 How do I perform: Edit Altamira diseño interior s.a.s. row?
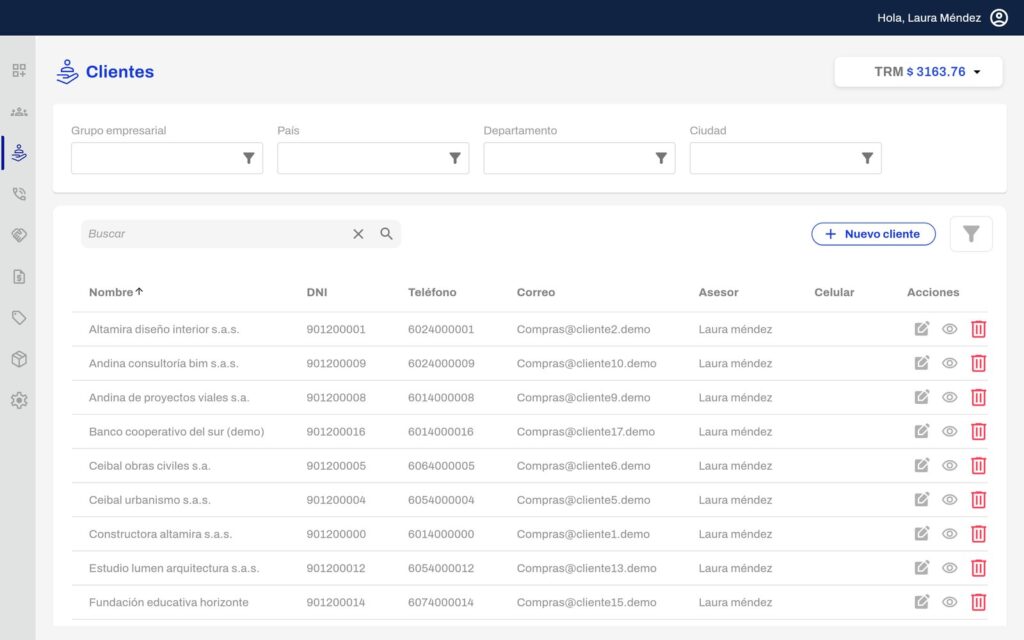[x=921, y=329]
